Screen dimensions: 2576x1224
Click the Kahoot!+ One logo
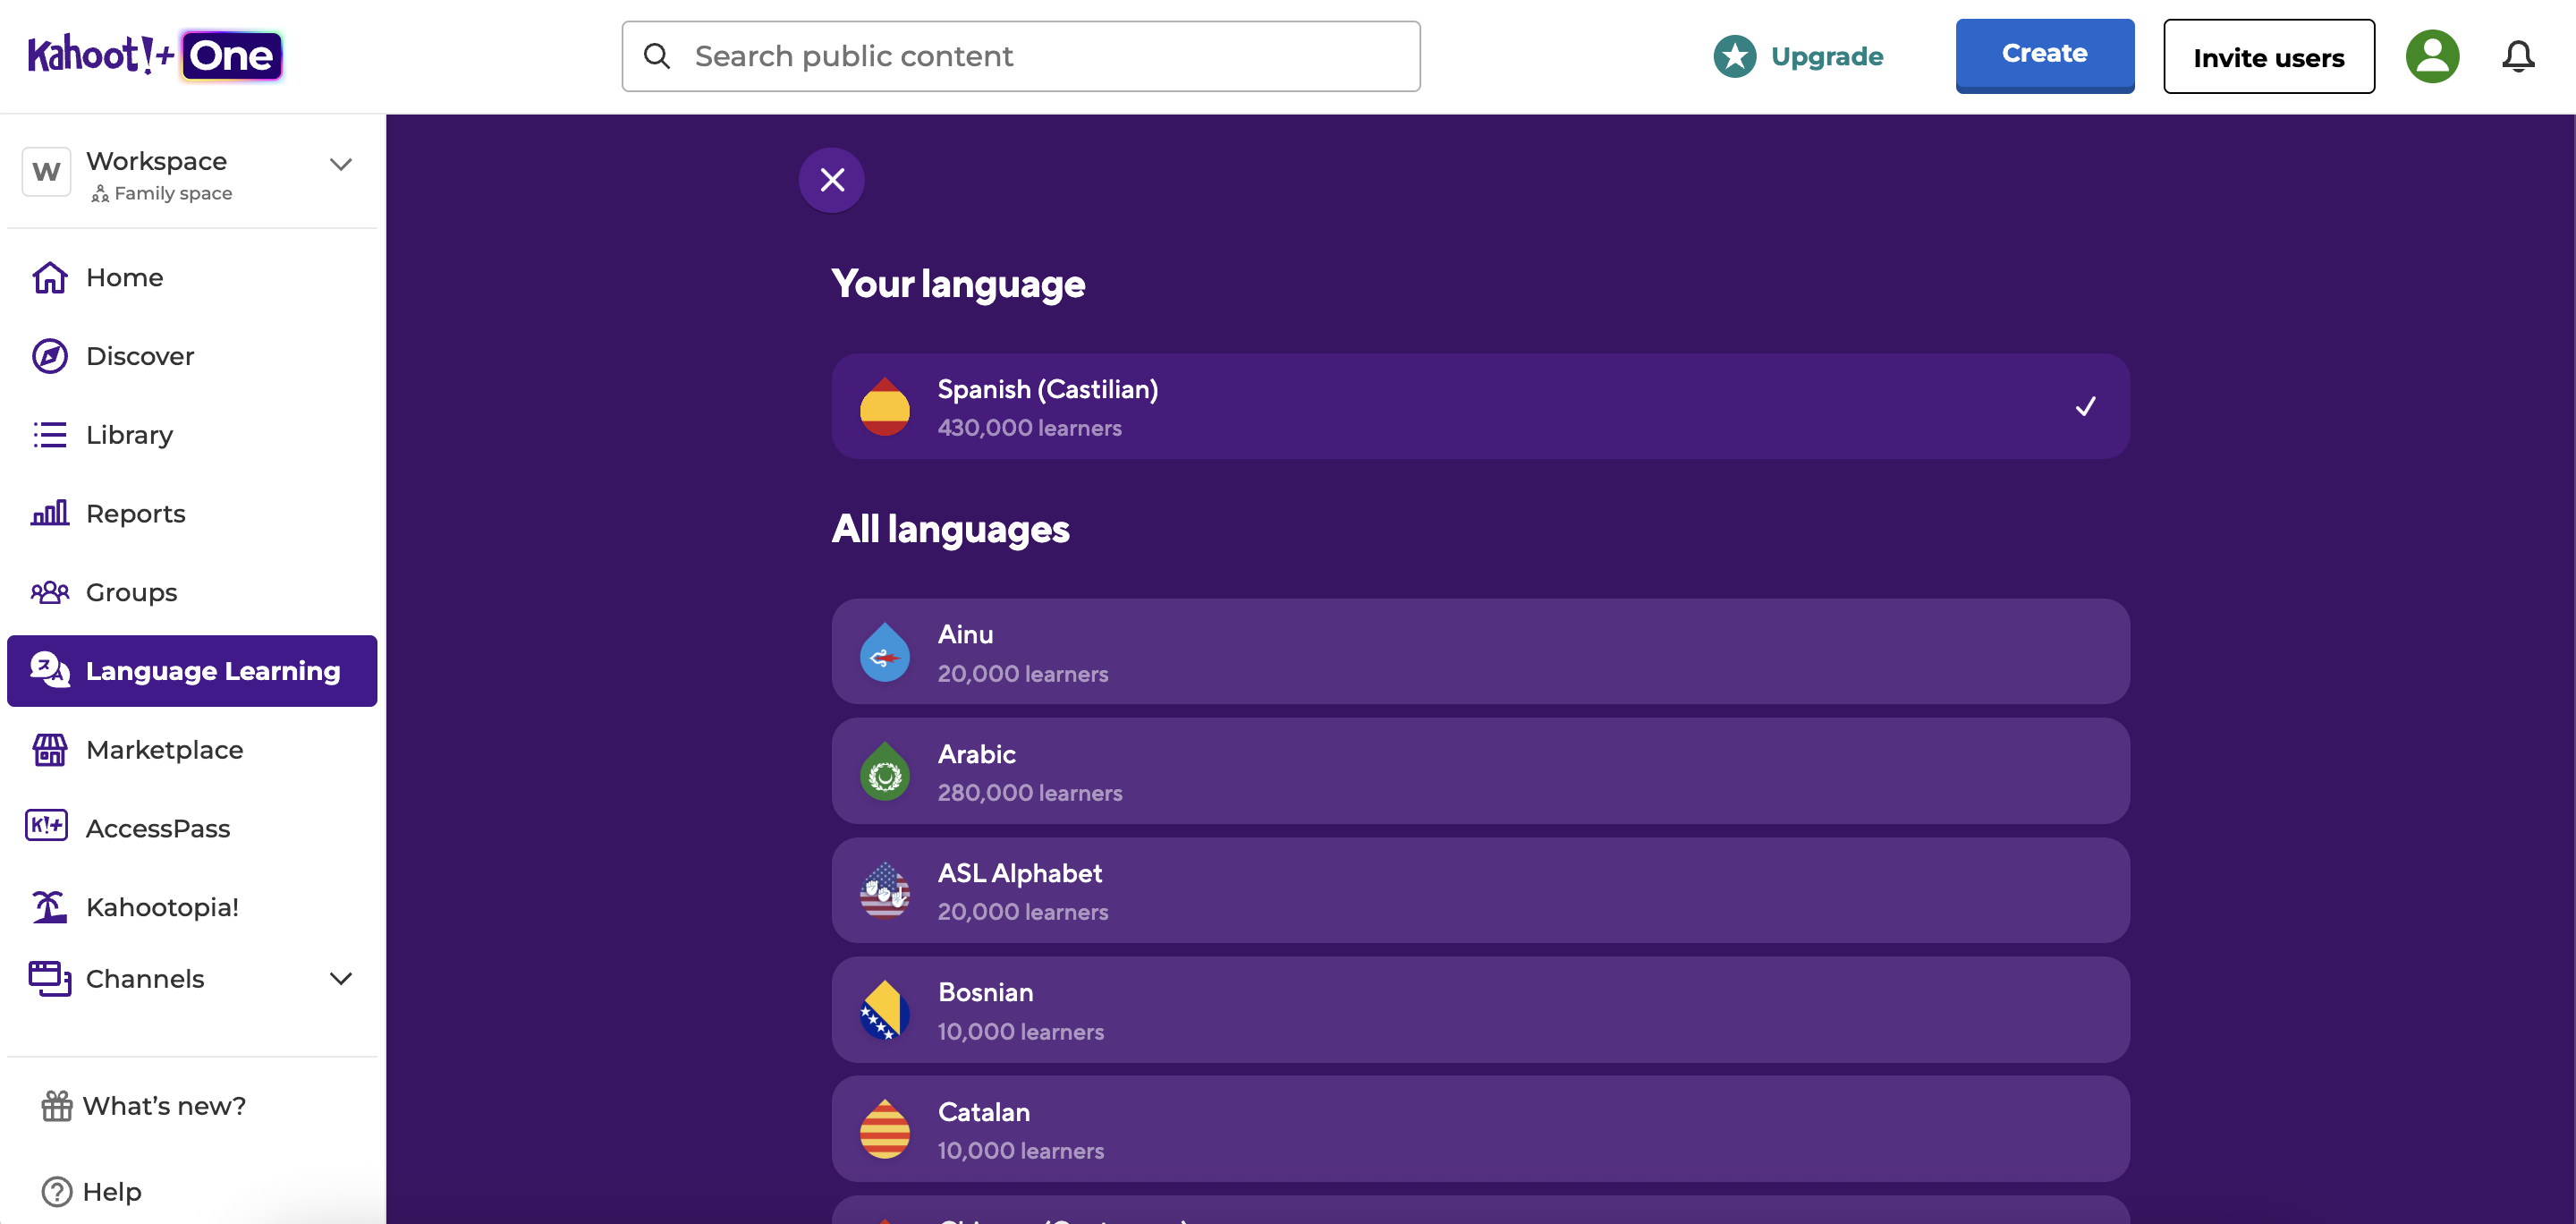(x=155, y=56)
